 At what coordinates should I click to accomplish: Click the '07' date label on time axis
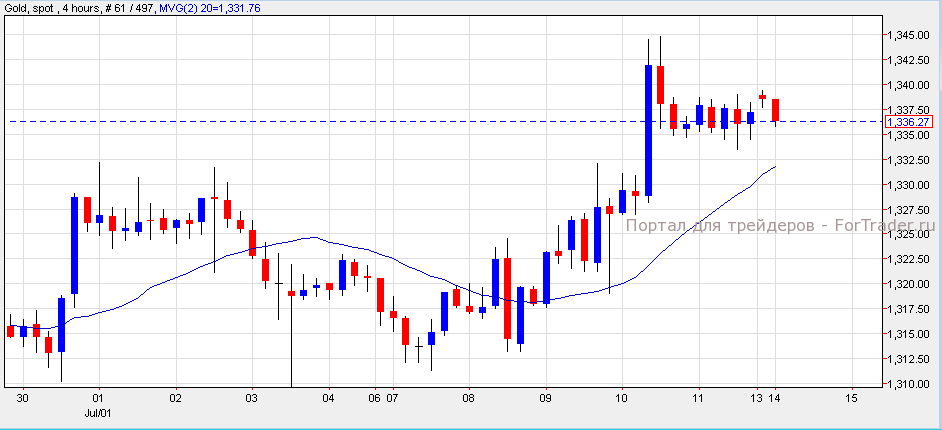click(392, 398)
